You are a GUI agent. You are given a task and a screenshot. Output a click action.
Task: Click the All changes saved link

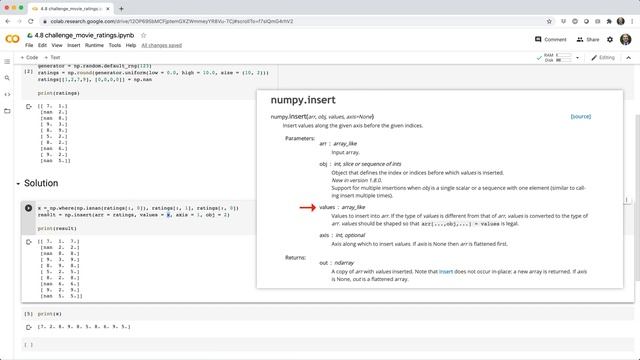click(162, 45)
